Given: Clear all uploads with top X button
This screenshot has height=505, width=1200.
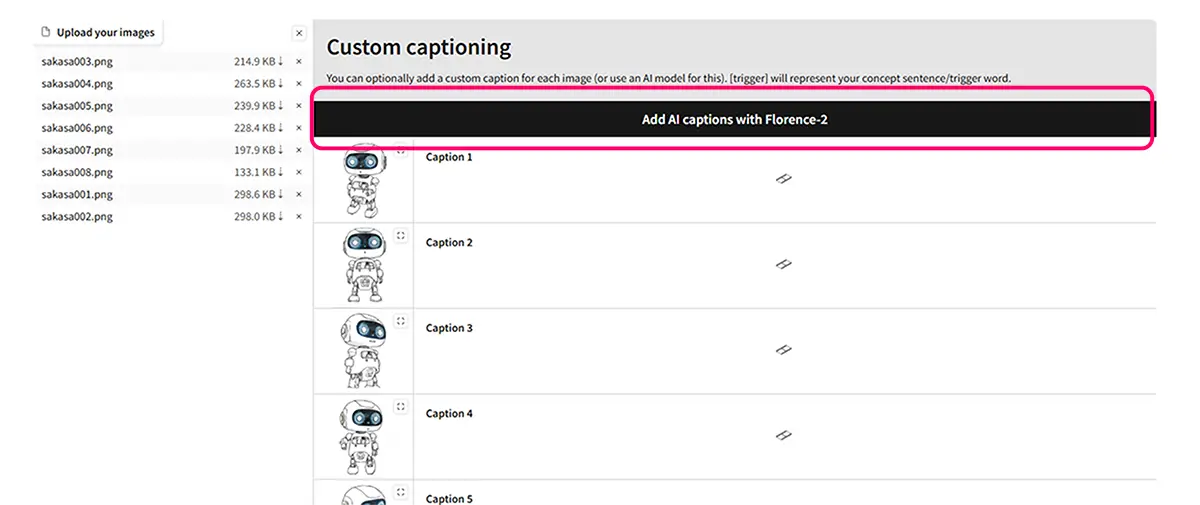Looking at the screenshot, I should [x=298, y=33].
